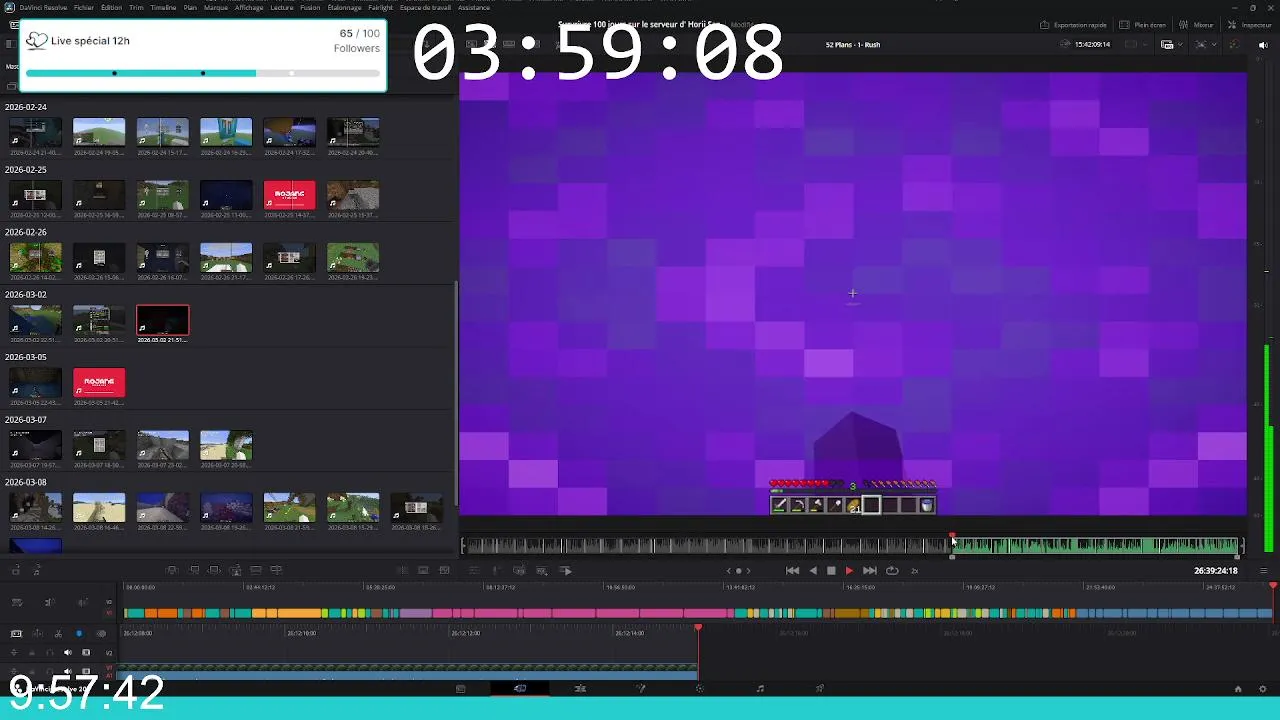
Task: Open the Affichage menu
Action: pyautogui.click(x=249, y=8)
